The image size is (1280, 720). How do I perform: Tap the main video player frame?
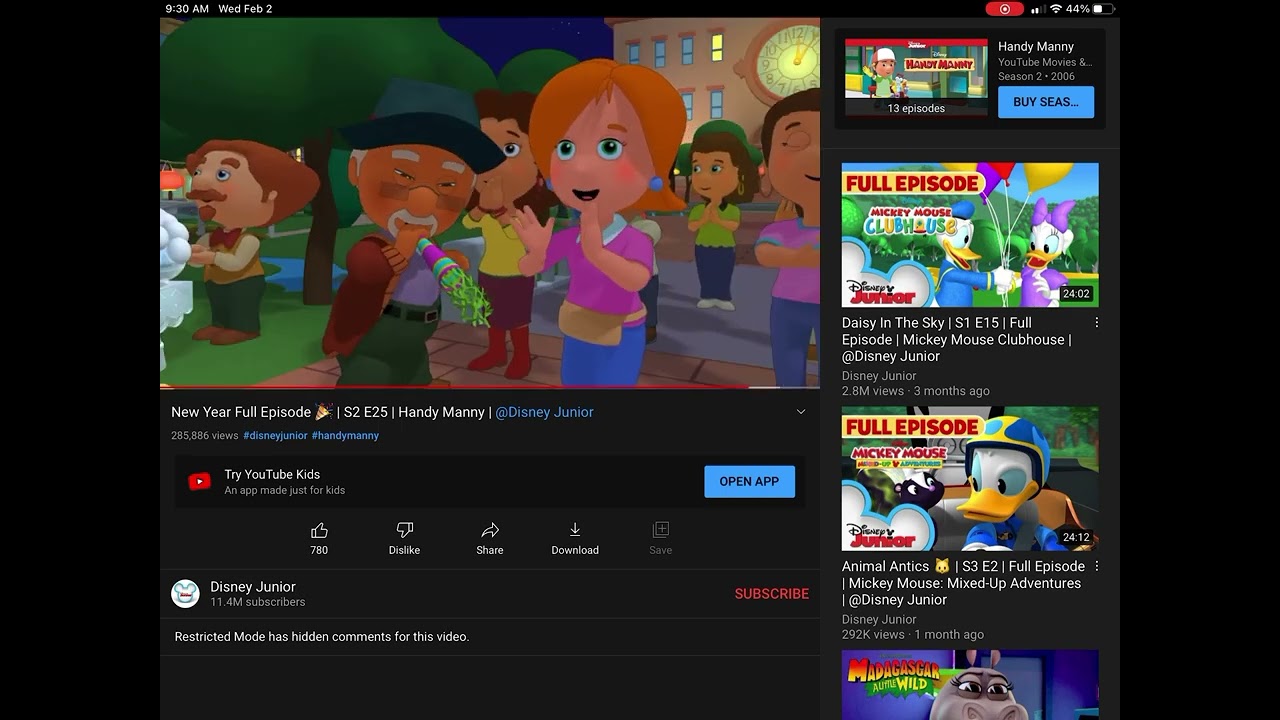[490, 202]
